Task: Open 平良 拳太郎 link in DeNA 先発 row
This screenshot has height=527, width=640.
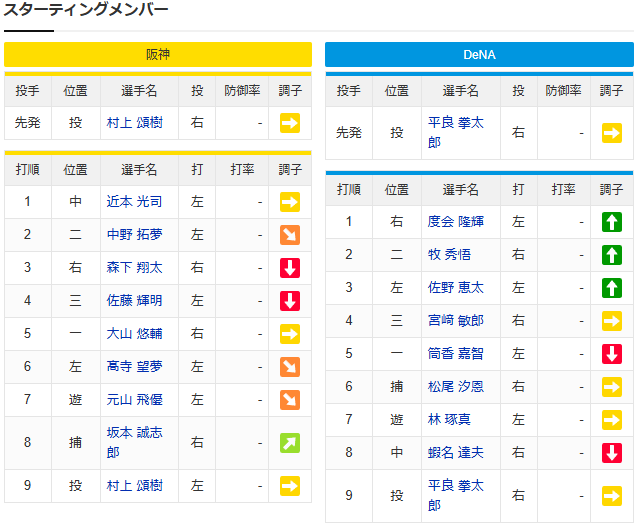Action: [x=456, y=133]
